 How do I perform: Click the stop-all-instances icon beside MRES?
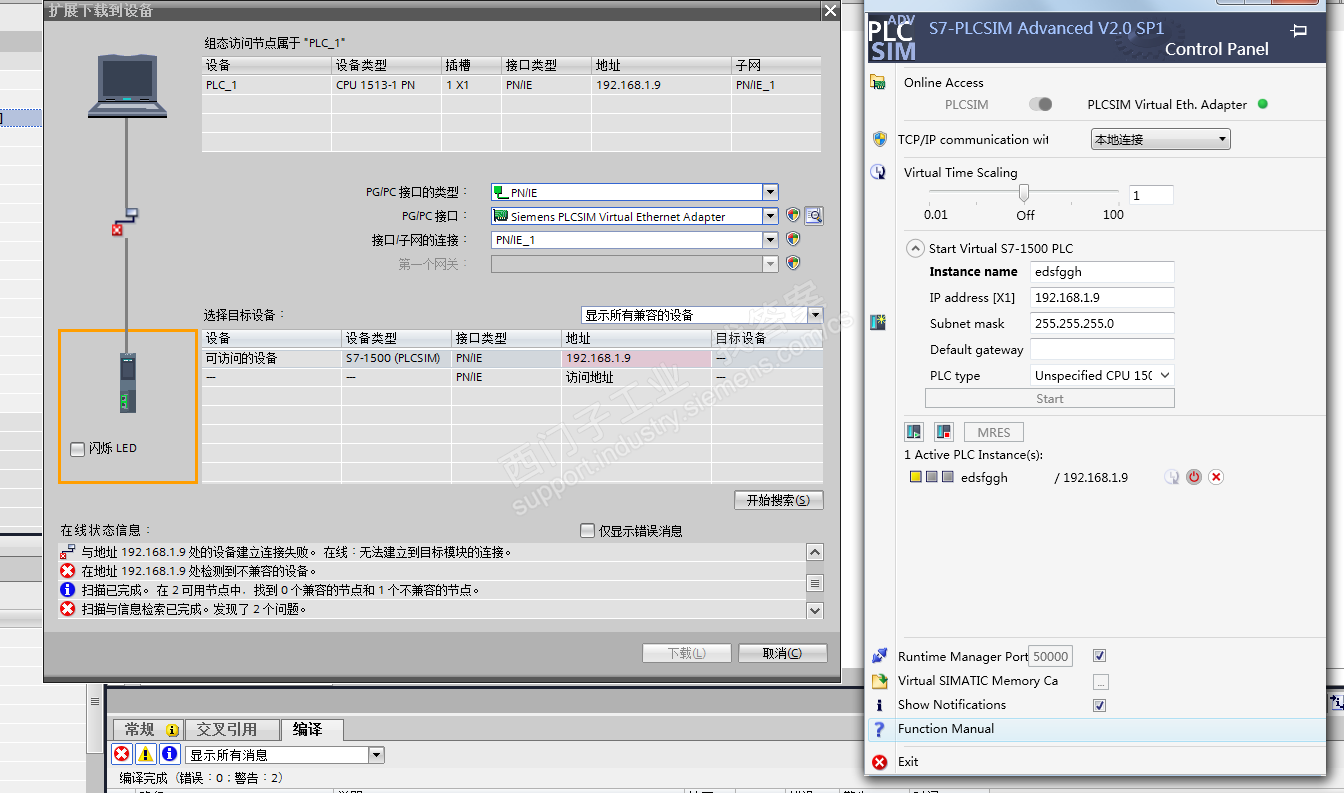pyautogui.click(x=943, y=432)
